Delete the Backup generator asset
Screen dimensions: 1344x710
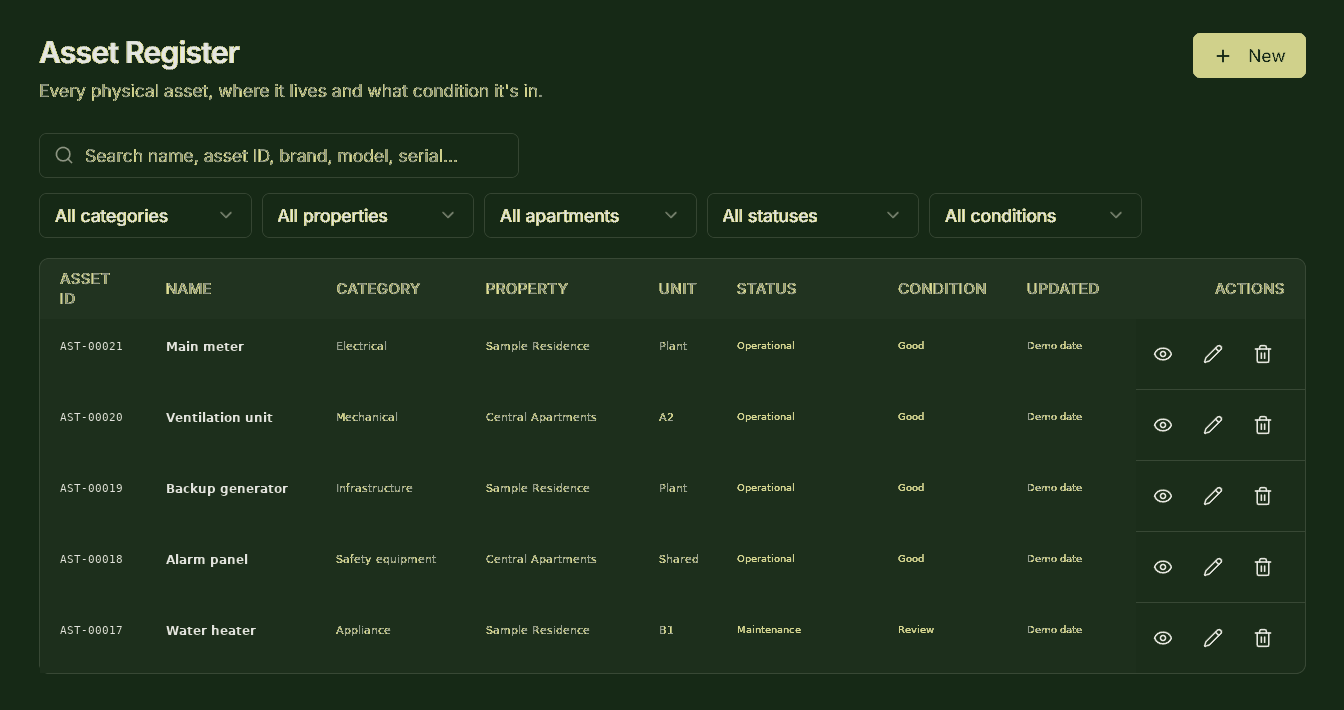pyautogui.click(x=1263, y=496)
